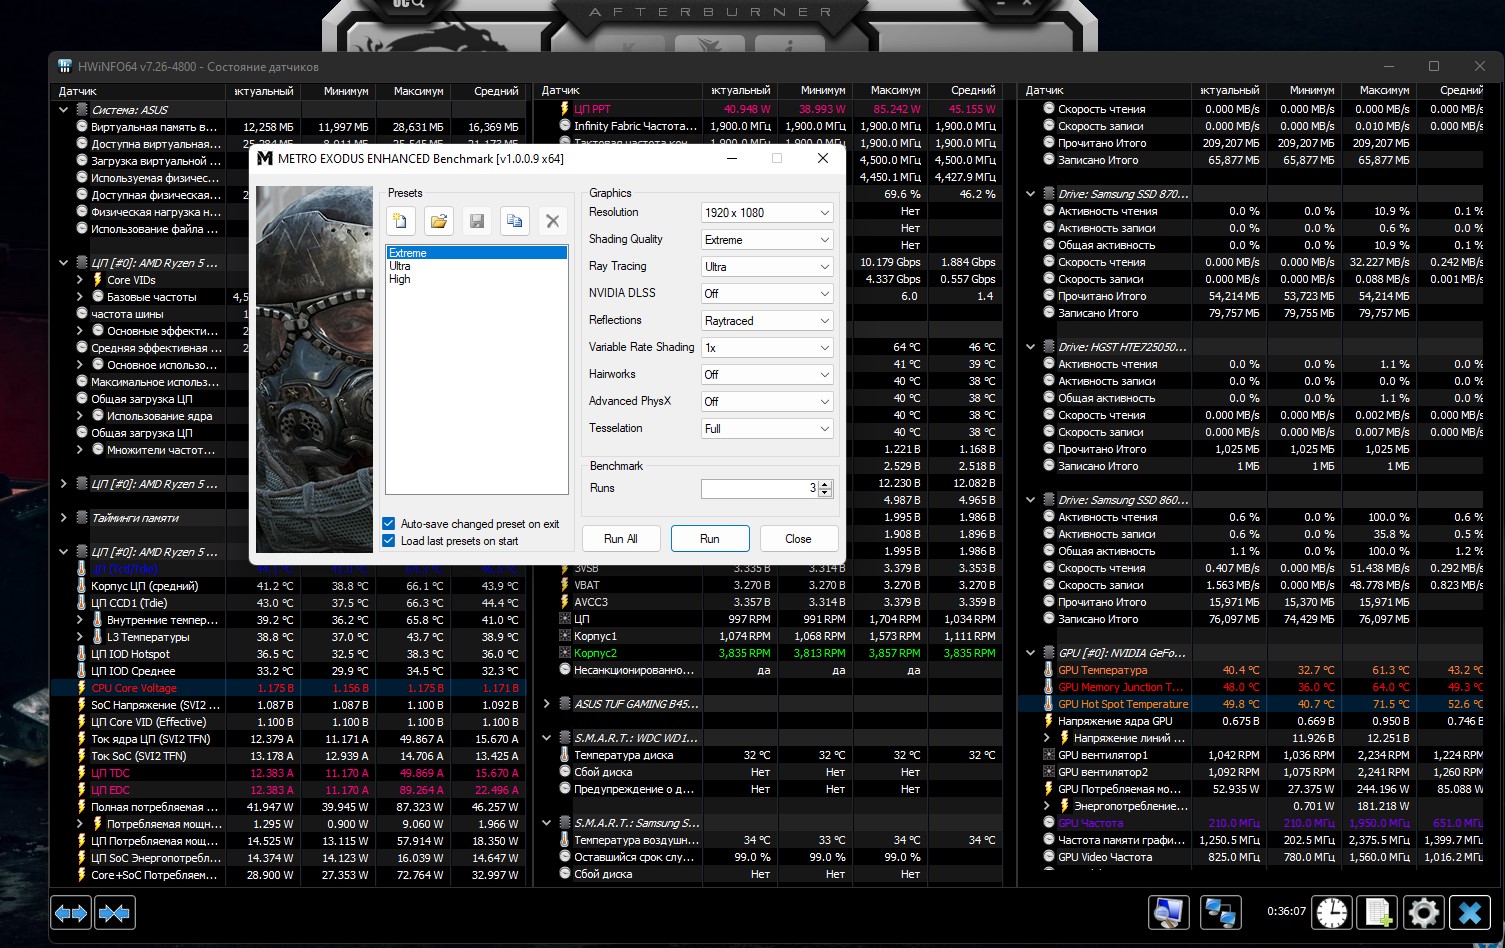Expand the L3 Температуры sub-item
This screenshot has height=948, width=1505.
coord(80,637)
